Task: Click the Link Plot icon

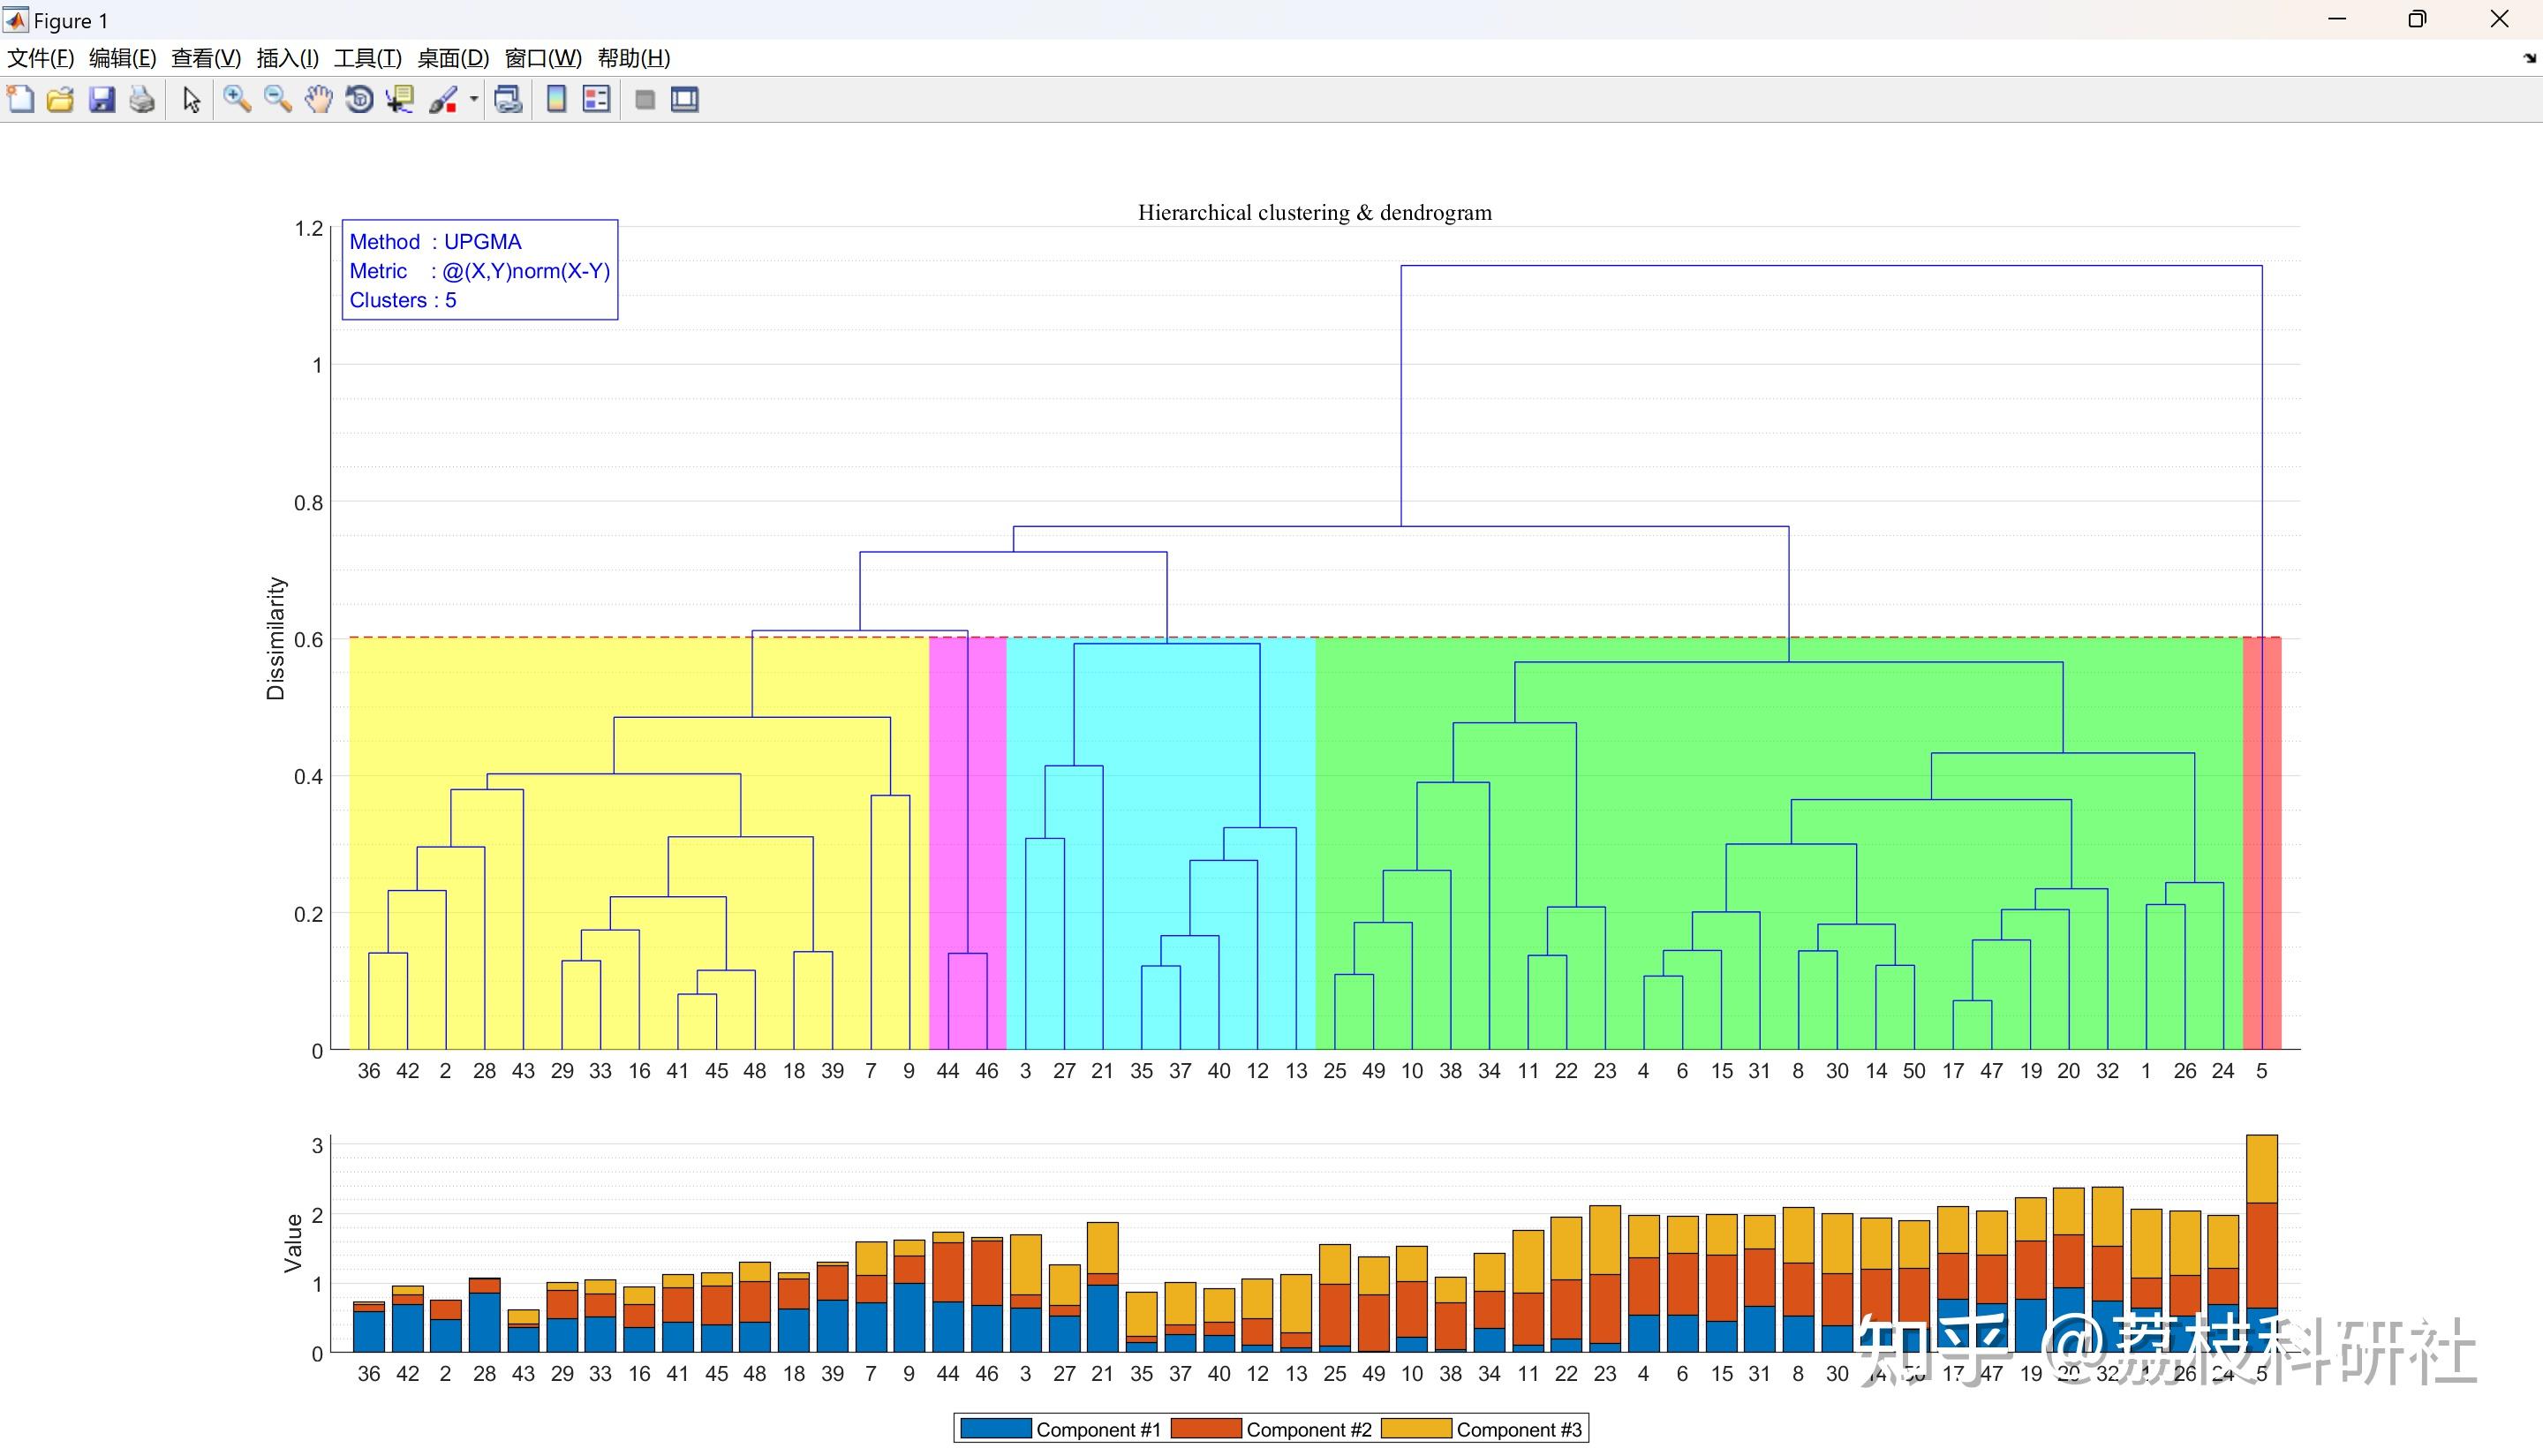Action: pos(508,99)
